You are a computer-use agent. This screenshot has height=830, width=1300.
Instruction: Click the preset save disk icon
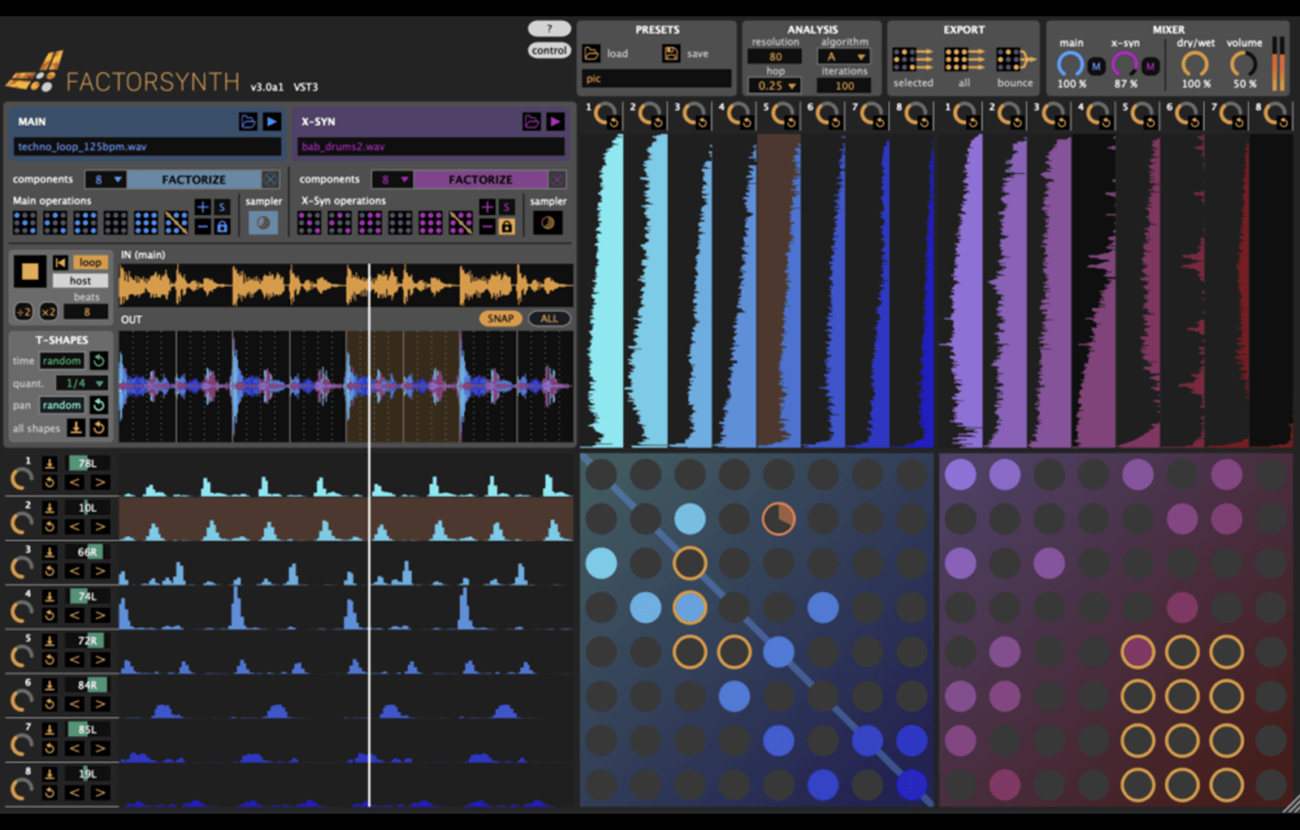pyautogui.click(x=671, y=53)
